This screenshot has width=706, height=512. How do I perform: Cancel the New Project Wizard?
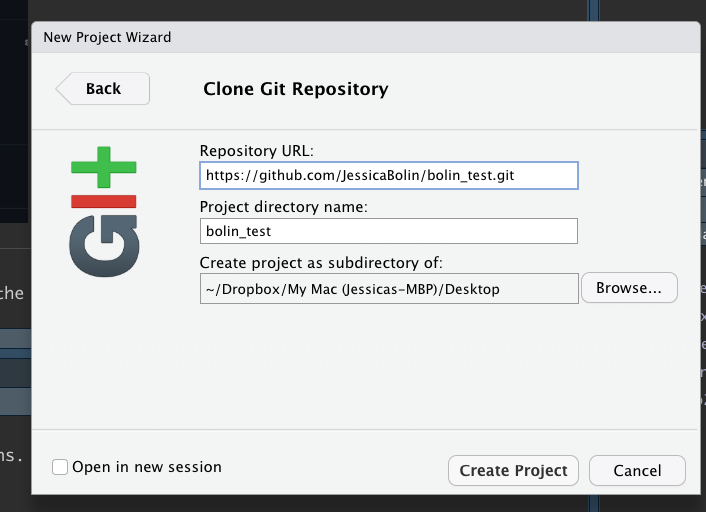pos(637,470)
